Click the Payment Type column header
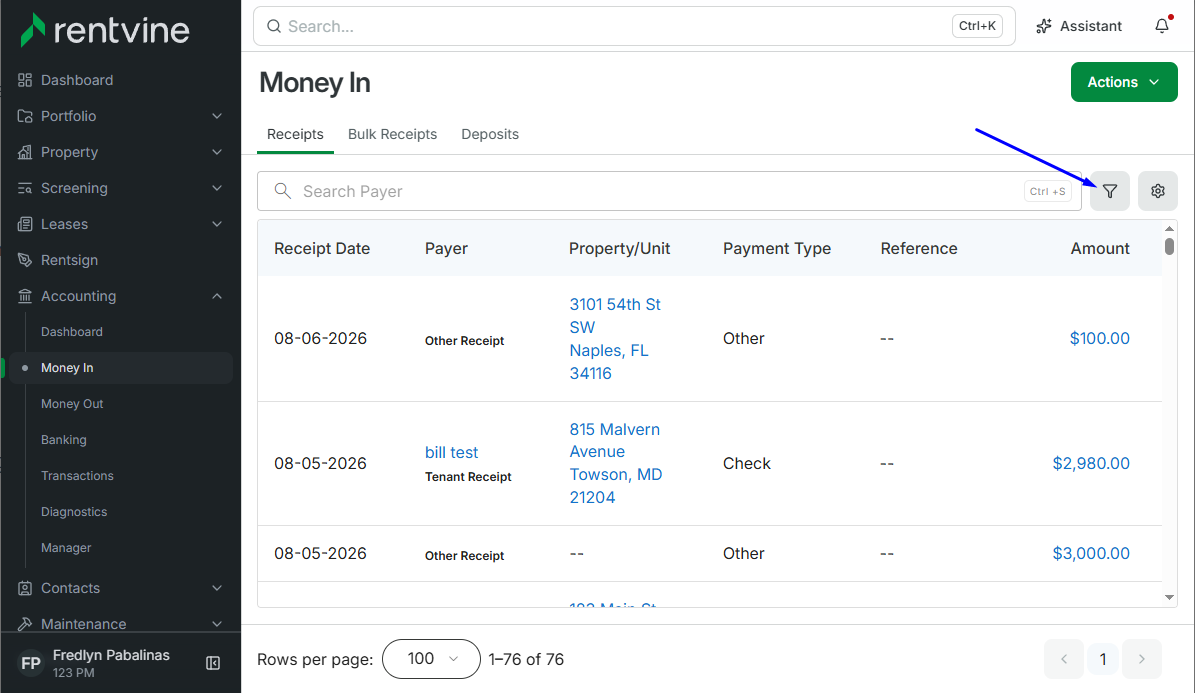The height and width of the screenshot is (693, 1195). (x=777, y=249)
